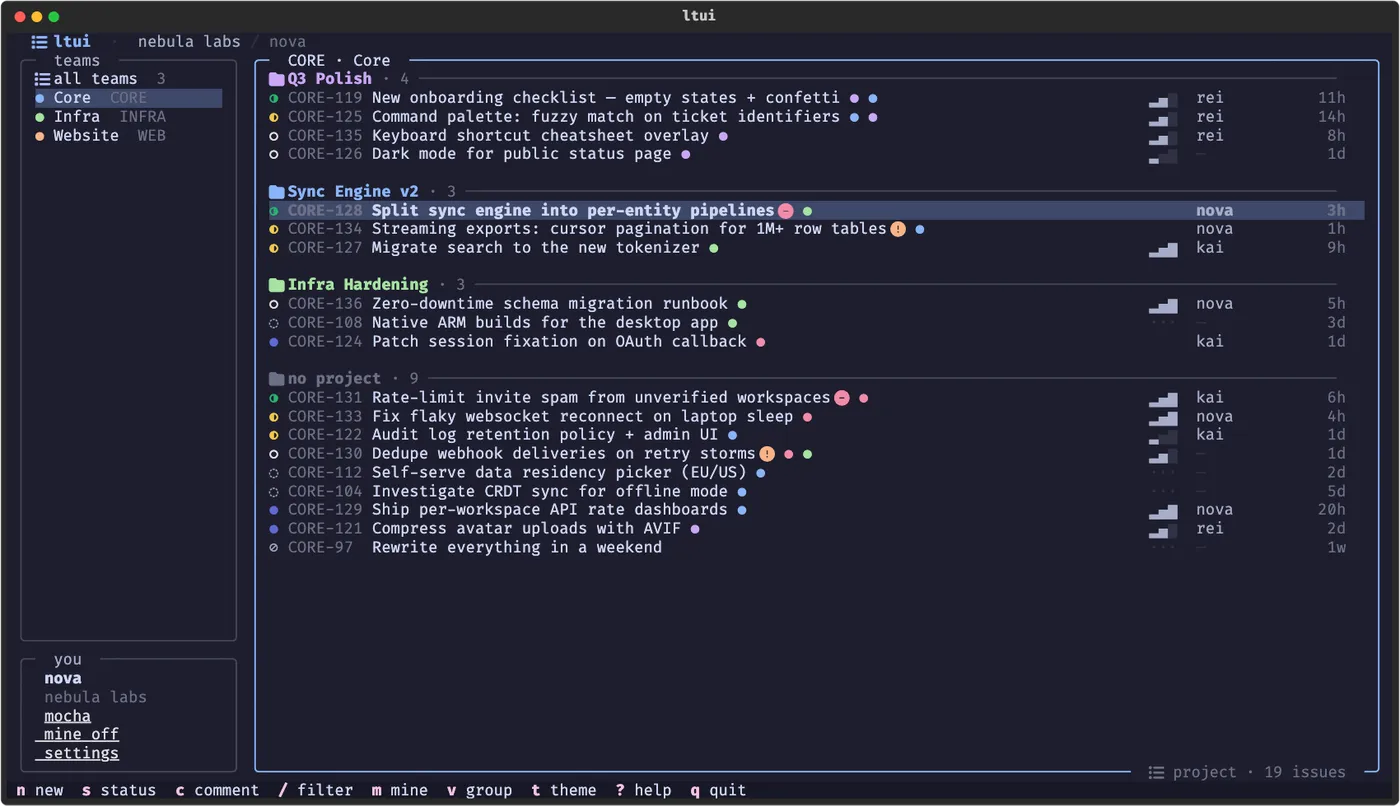Click CORE-125 status circle icon
This screenshot has width=1400, height=806.
tap(274, 117)
